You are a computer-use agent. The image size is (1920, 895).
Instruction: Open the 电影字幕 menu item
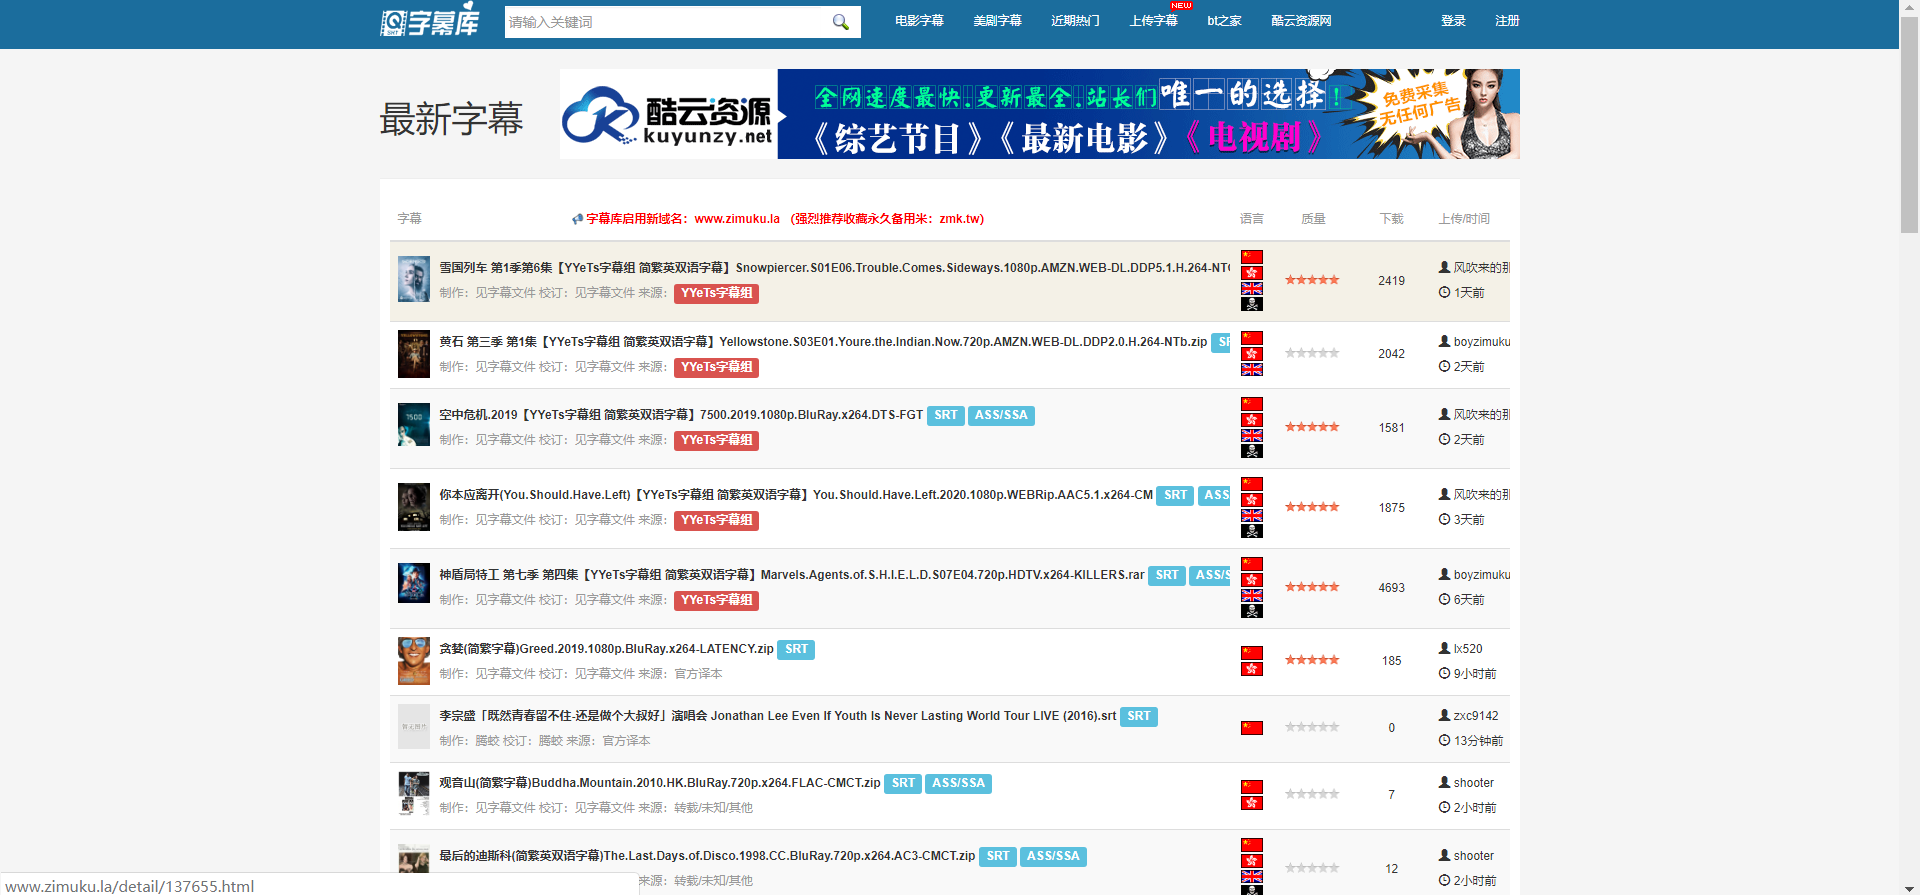[918, 21]
